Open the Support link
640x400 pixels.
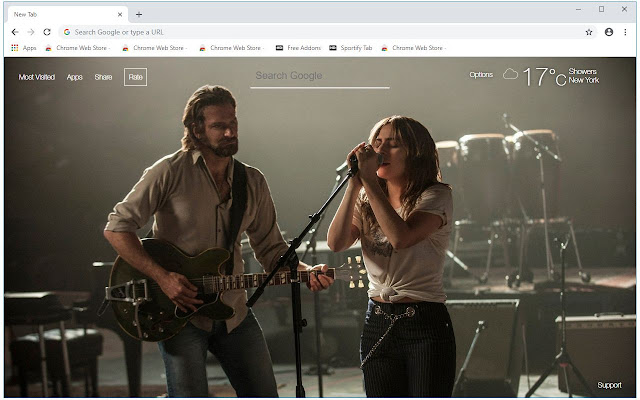coord(609,385)
